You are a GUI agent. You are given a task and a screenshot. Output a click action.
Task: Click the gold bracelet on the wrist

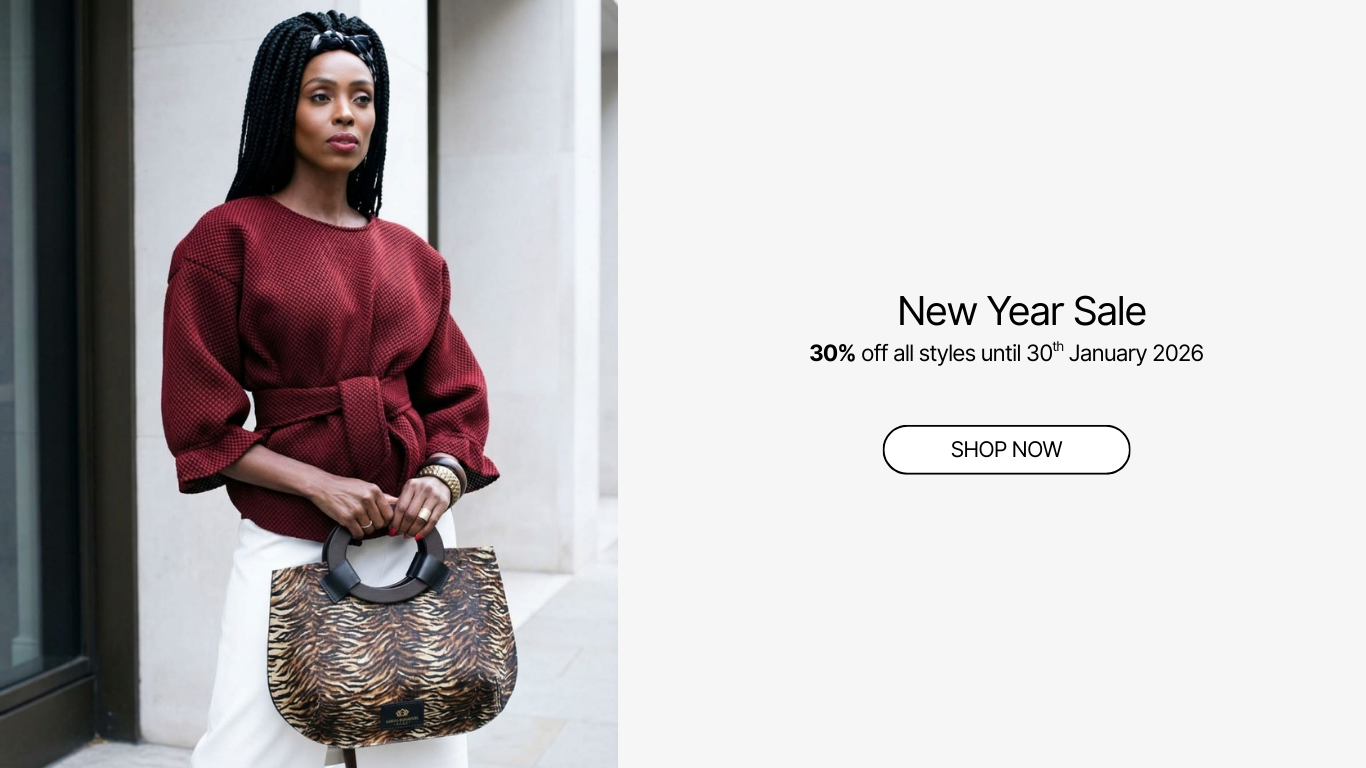pos(442,481)
